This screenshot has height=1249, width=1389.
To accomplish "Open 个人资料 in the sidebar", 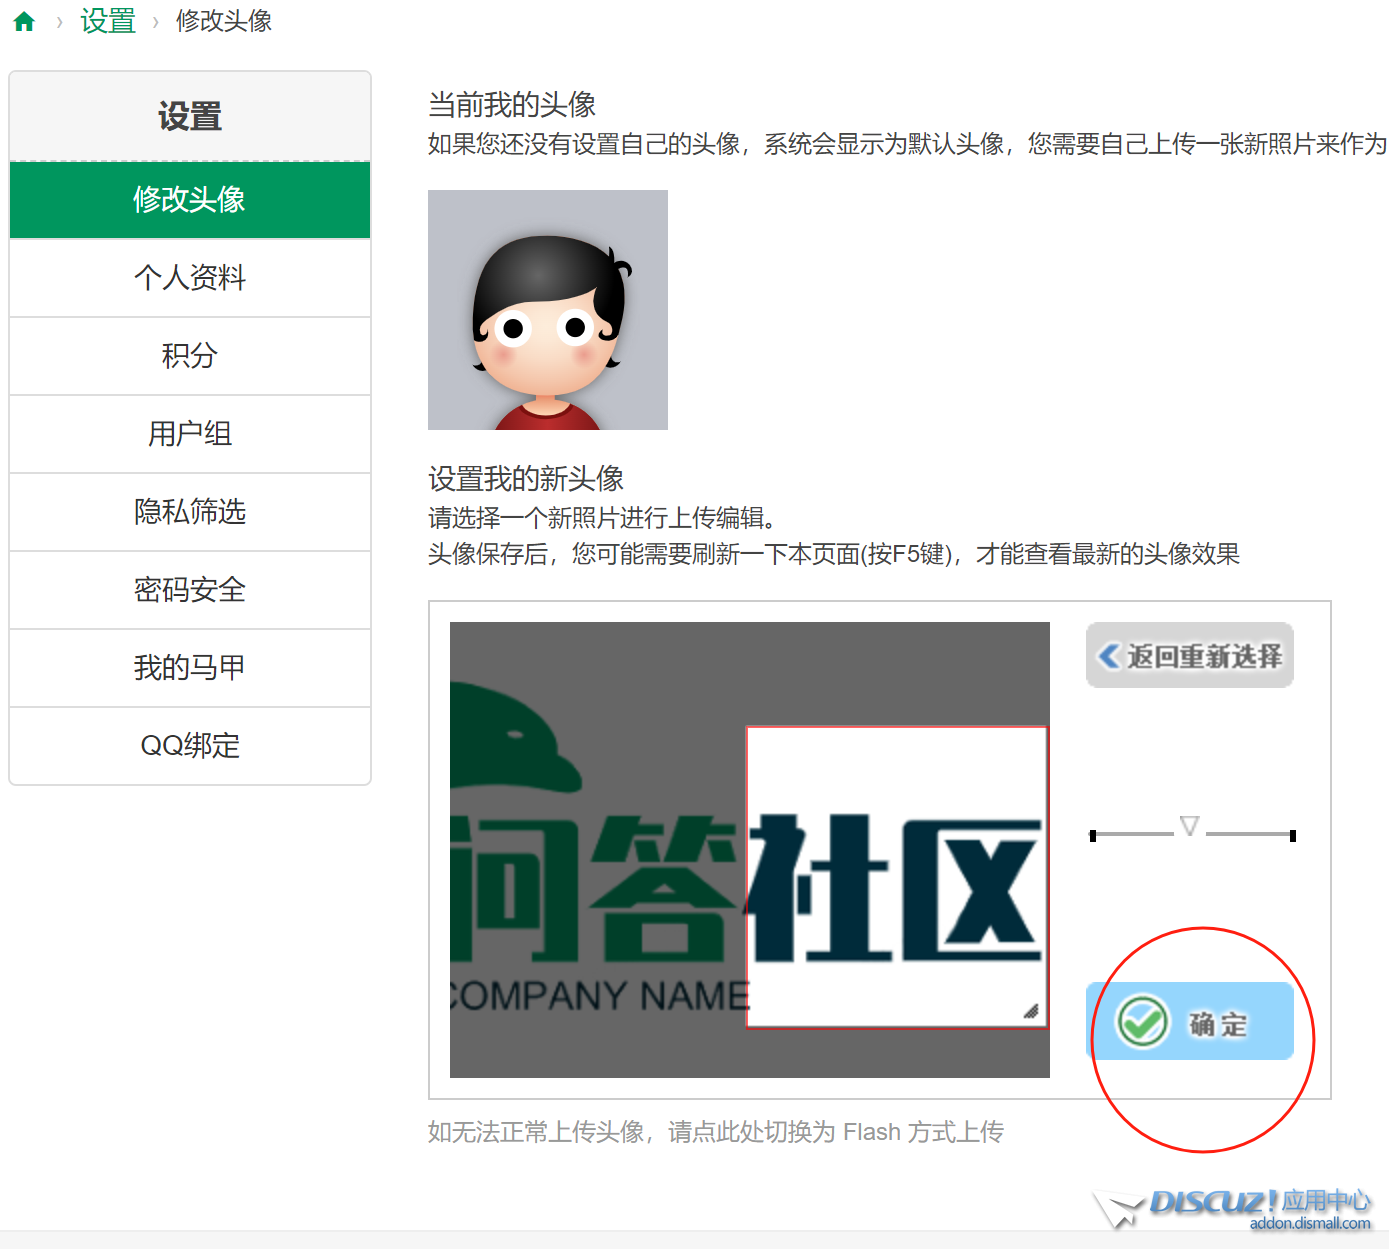I will (190, 278).
